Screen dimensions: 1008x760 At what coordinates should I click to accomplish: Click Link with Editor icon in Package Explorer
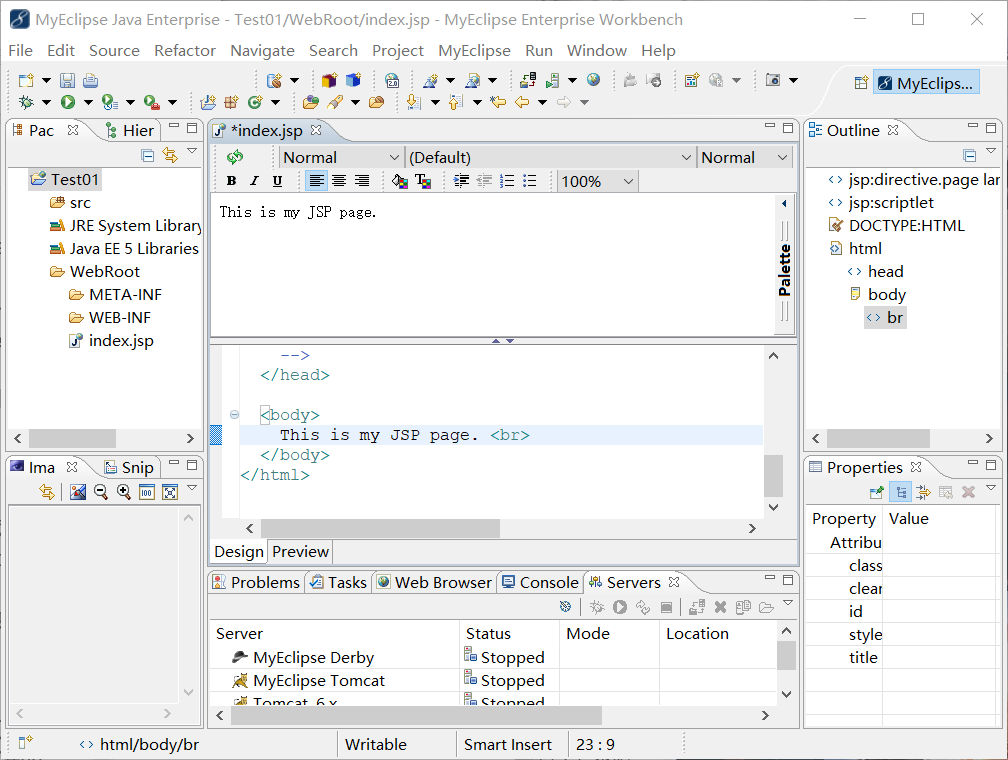(x=170, y=155)
